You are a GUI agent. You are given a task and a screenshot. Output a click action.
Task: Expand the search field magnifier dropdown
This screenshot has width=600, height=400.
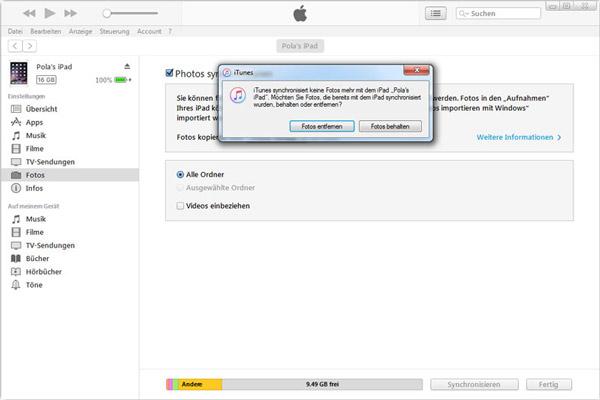463,14
